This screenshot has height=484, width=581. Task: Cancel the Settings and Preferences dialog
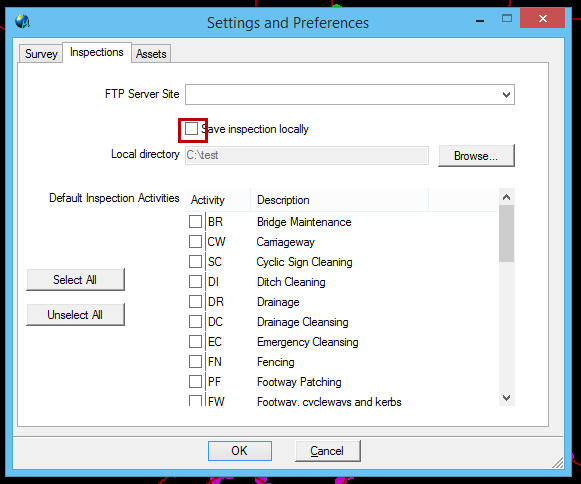pos(328,451)
